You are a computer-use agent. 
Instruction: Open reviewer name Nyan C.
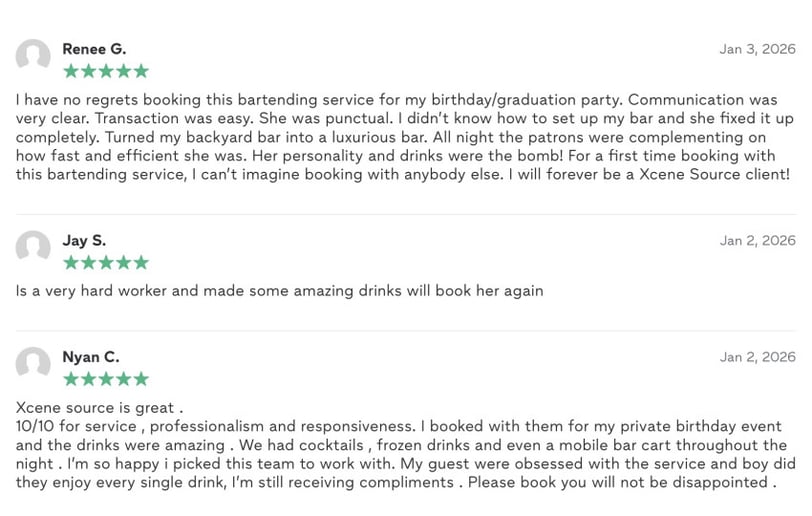click(91, 357)
